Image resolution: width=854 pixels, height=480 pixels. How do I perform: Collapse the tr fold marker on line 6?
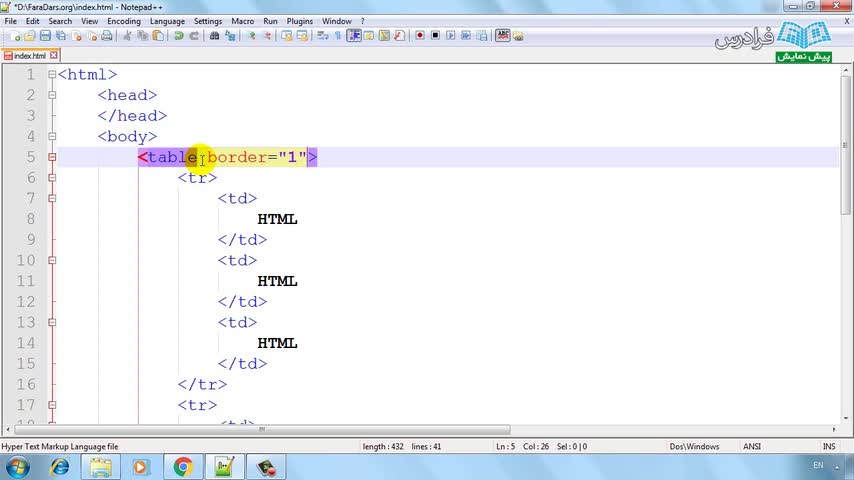[52, 178]
